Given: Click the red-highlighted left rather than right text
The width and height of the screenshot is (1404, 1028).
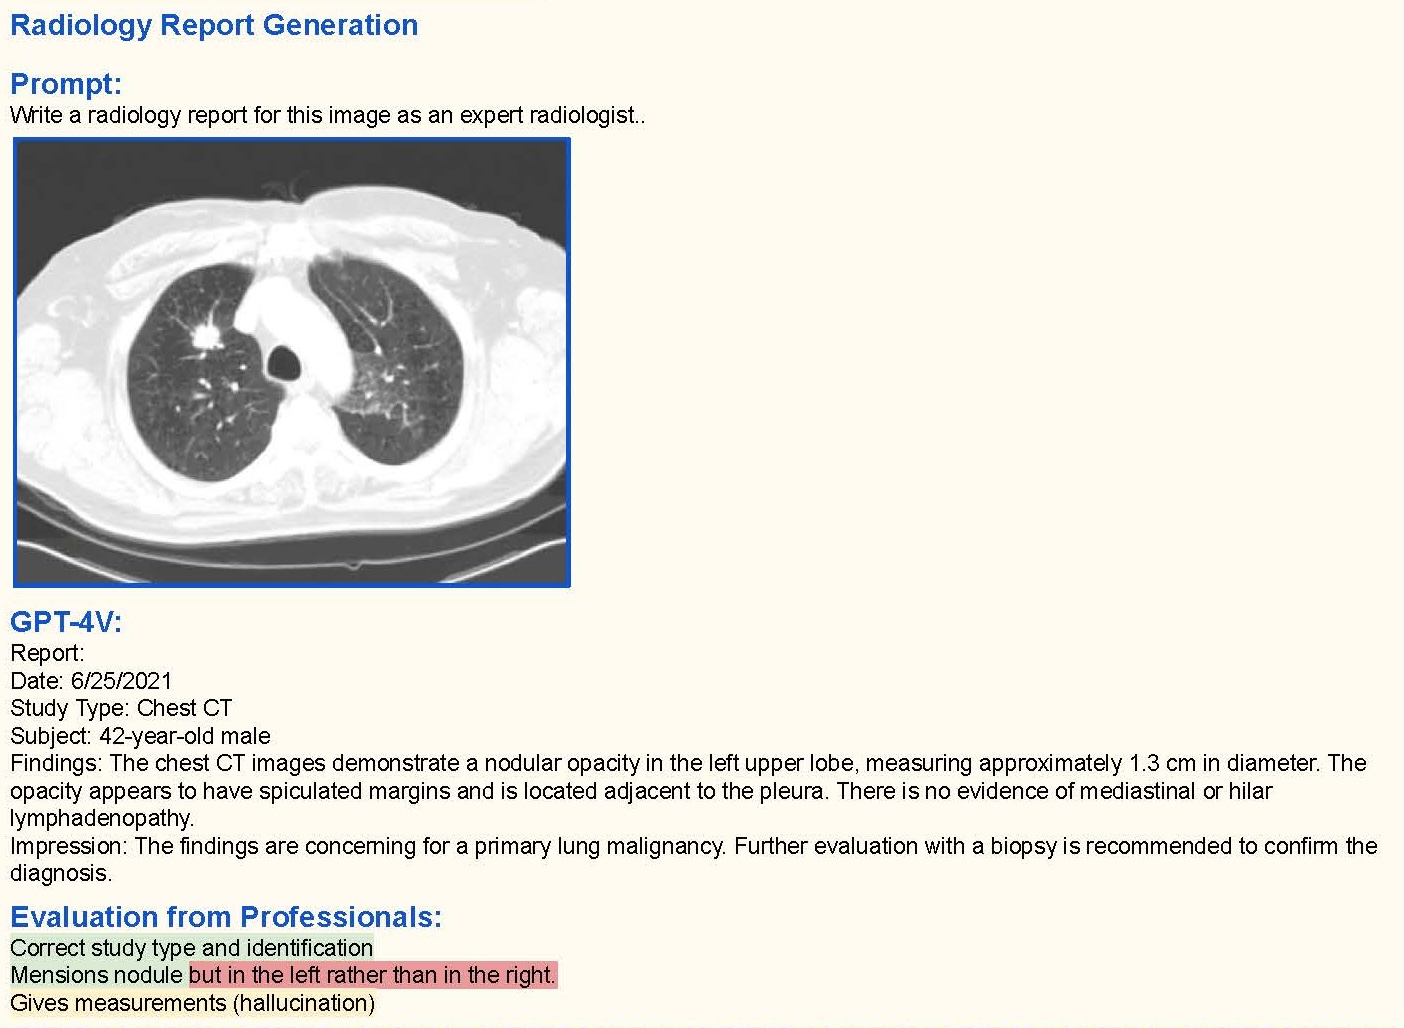Looking at the screenshot, I should point(372,975).
